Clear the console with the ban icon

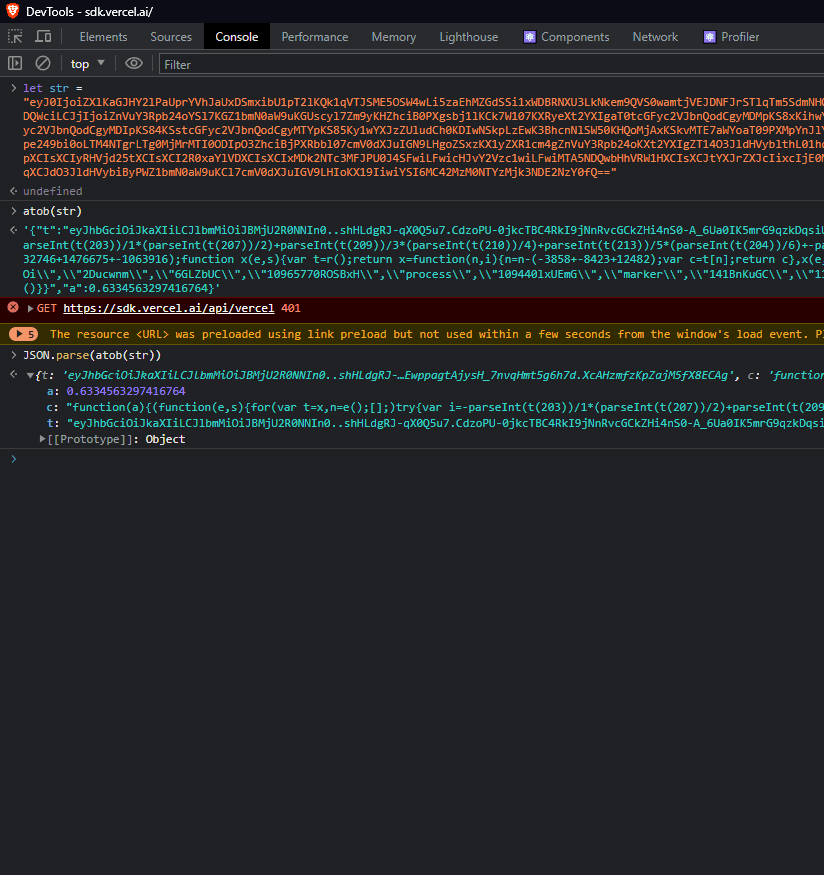coord(43,63)
